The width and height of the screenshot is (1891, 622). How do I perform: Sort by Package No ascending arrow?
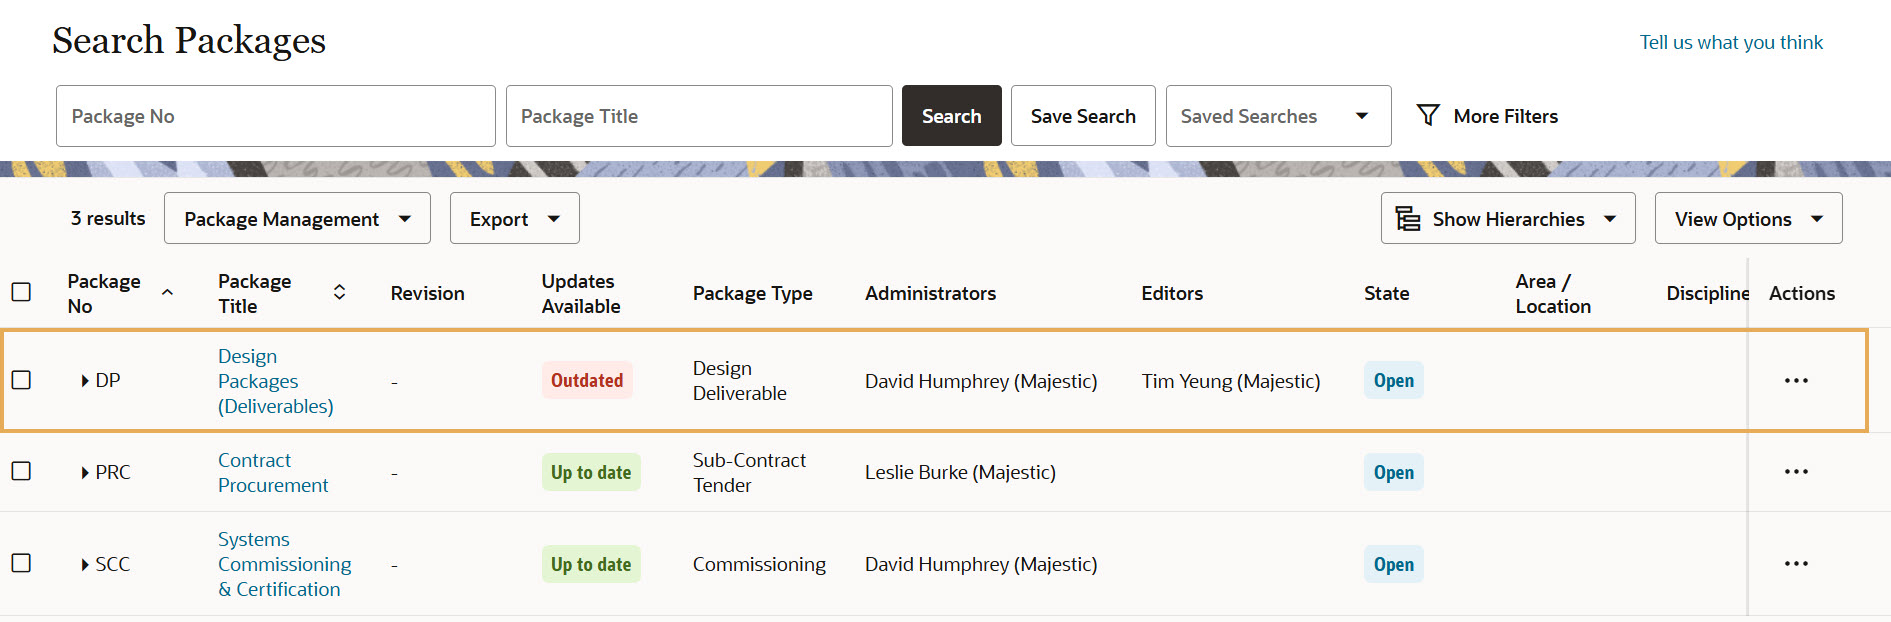pyautogui.click(x=168, y=293)
